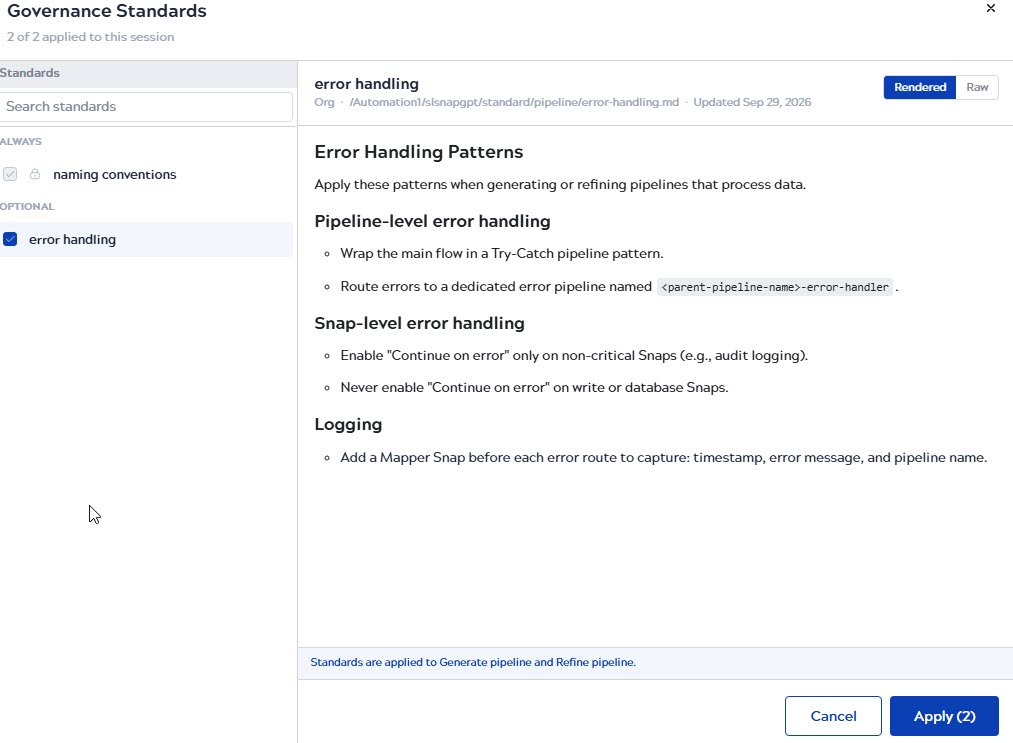Switch to Rendered view
1013x743 pixels.
click(x=919, y=87)
